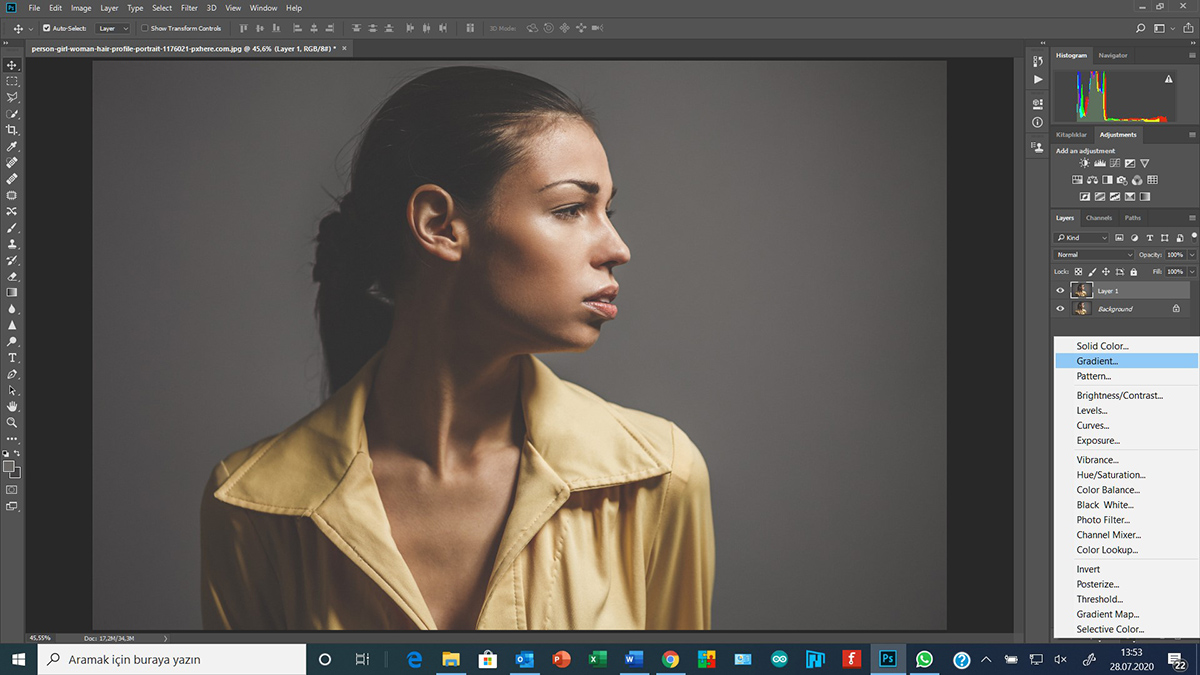Select the Hand tool
1200x675 pixels.
click(12, 406)
